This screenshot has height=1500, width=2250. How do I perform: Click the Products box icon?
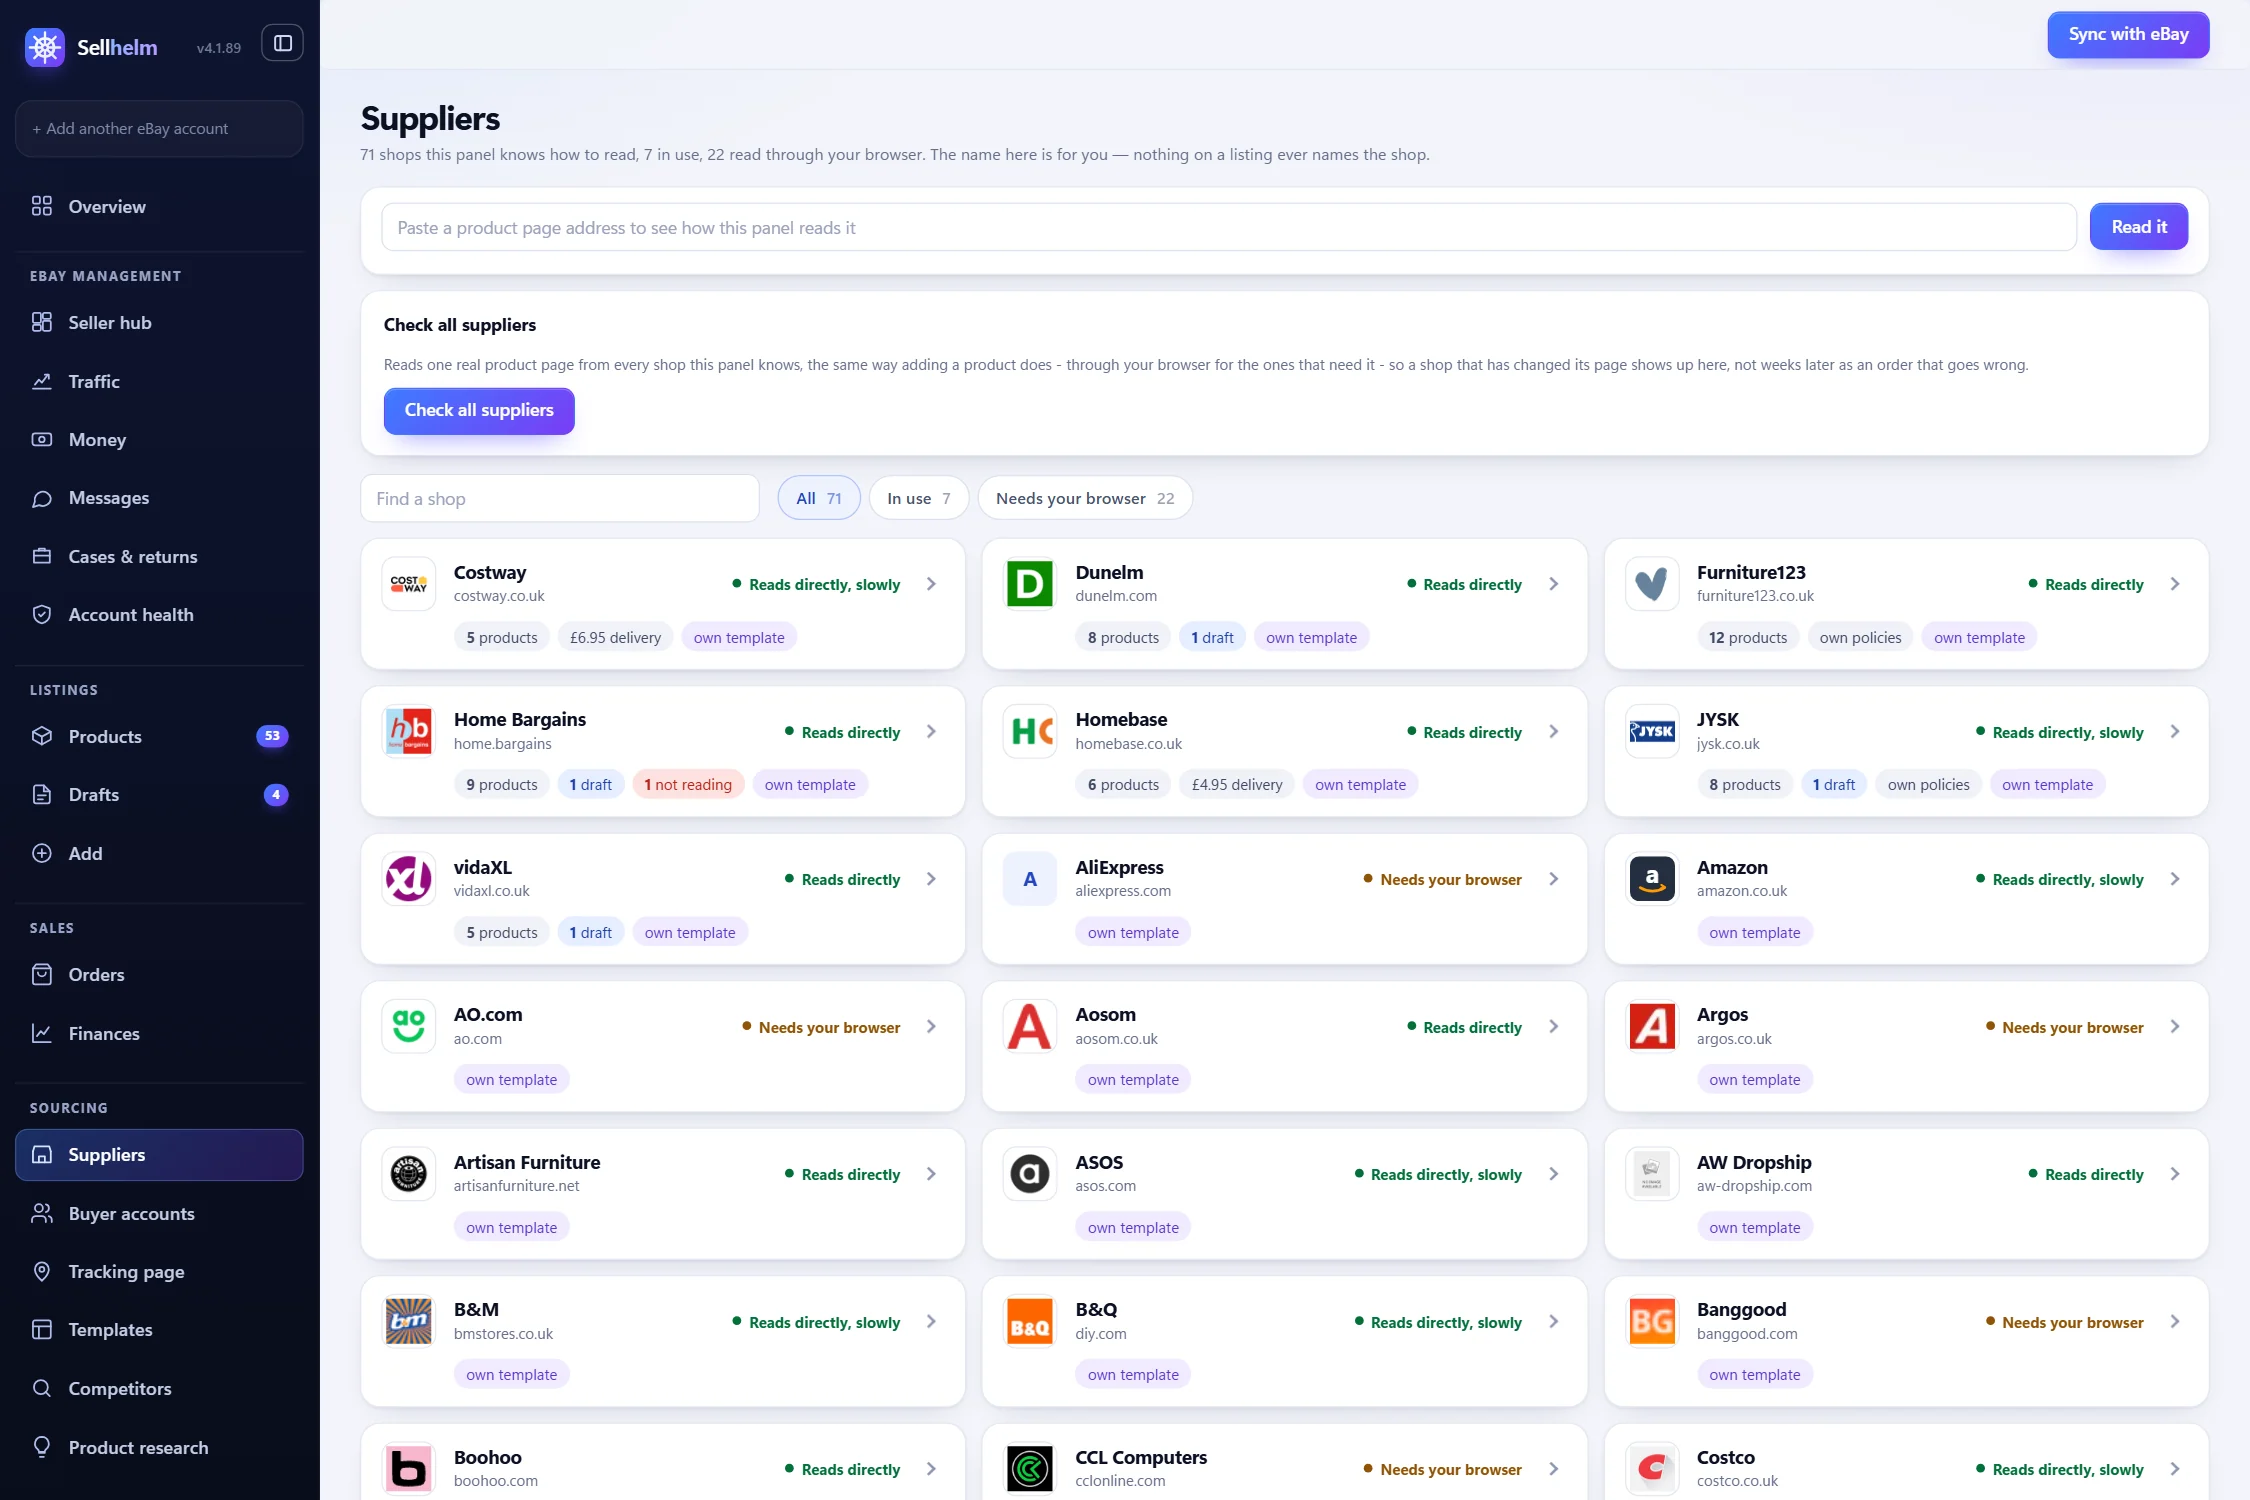click(x=42, y=736)
